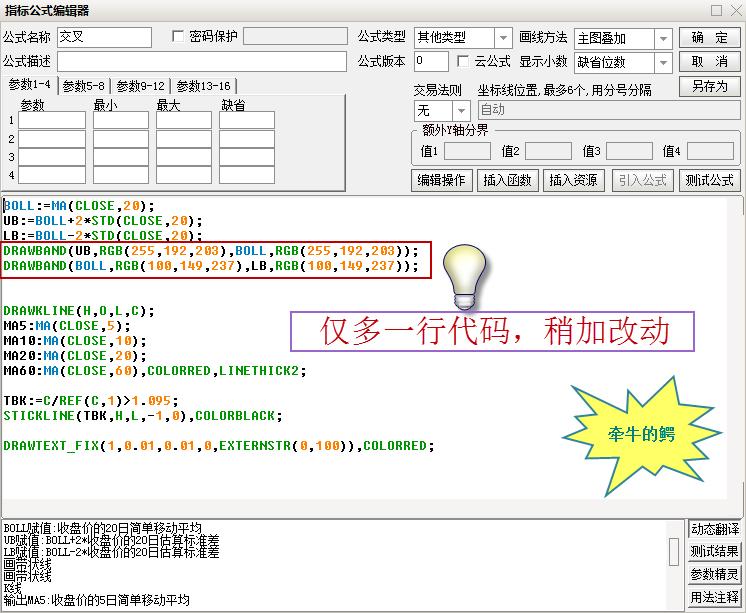This screenshot has width=746, height=613.
Task: Run 测试公式 to test the formula
Action: (x=709, y=180)
